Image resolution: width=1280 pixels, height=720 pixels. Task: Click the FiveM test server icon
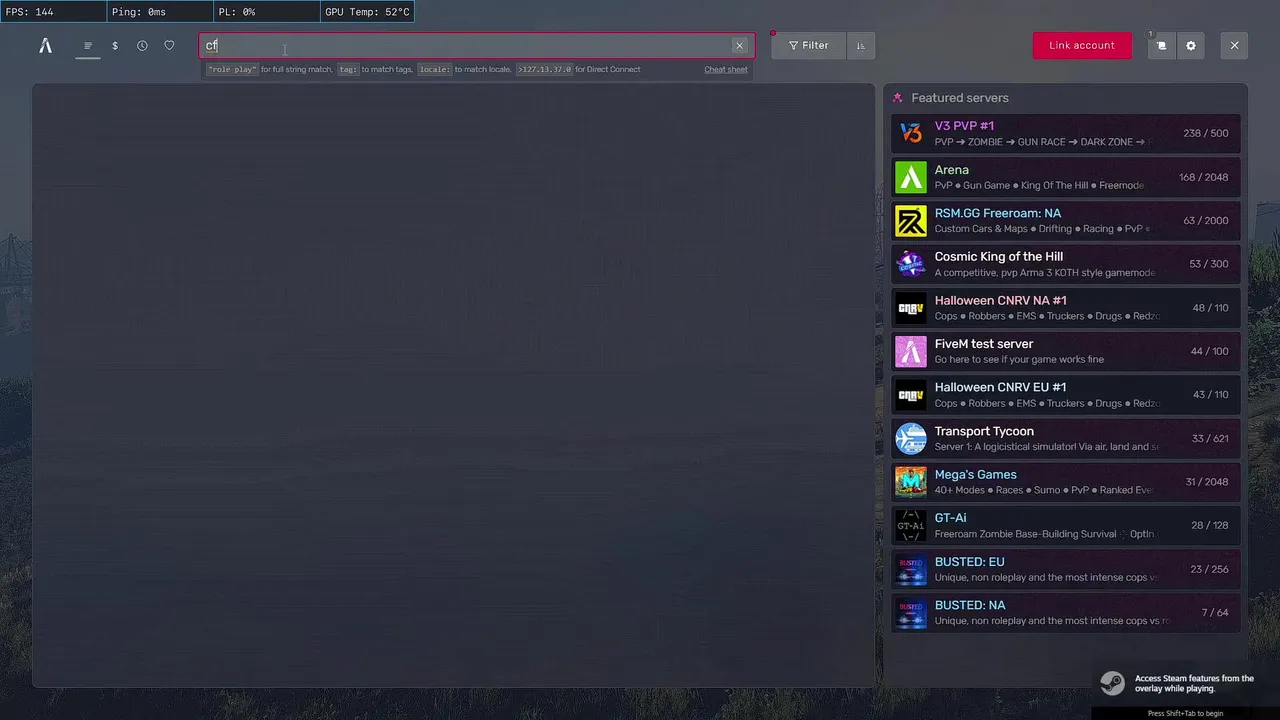(x=910, y=351)
